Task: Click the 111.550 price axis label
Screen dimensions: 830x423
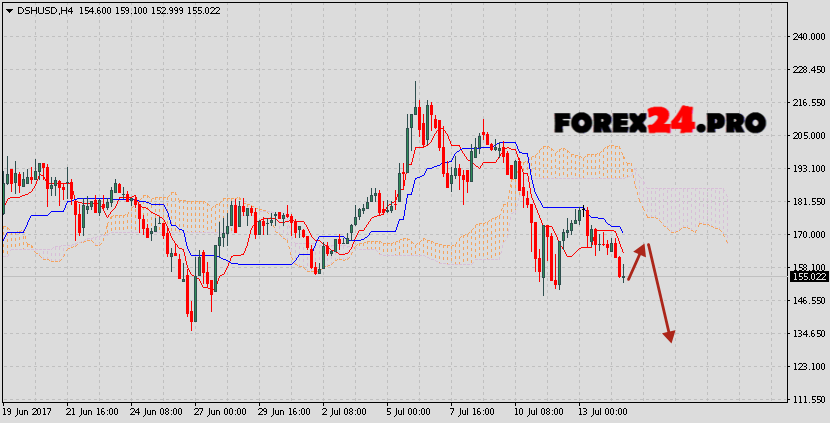Action: coord(808,400)
